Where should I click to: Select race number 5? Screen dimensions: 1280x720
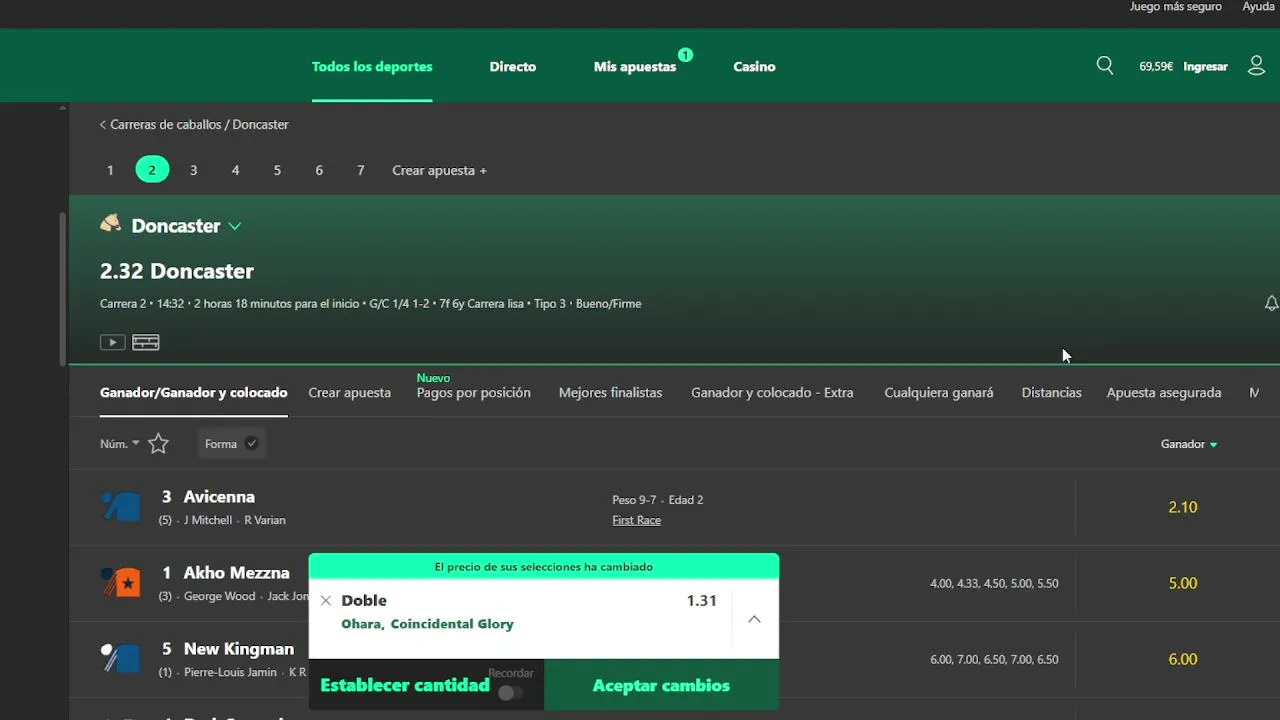click(x=277, y=170)
